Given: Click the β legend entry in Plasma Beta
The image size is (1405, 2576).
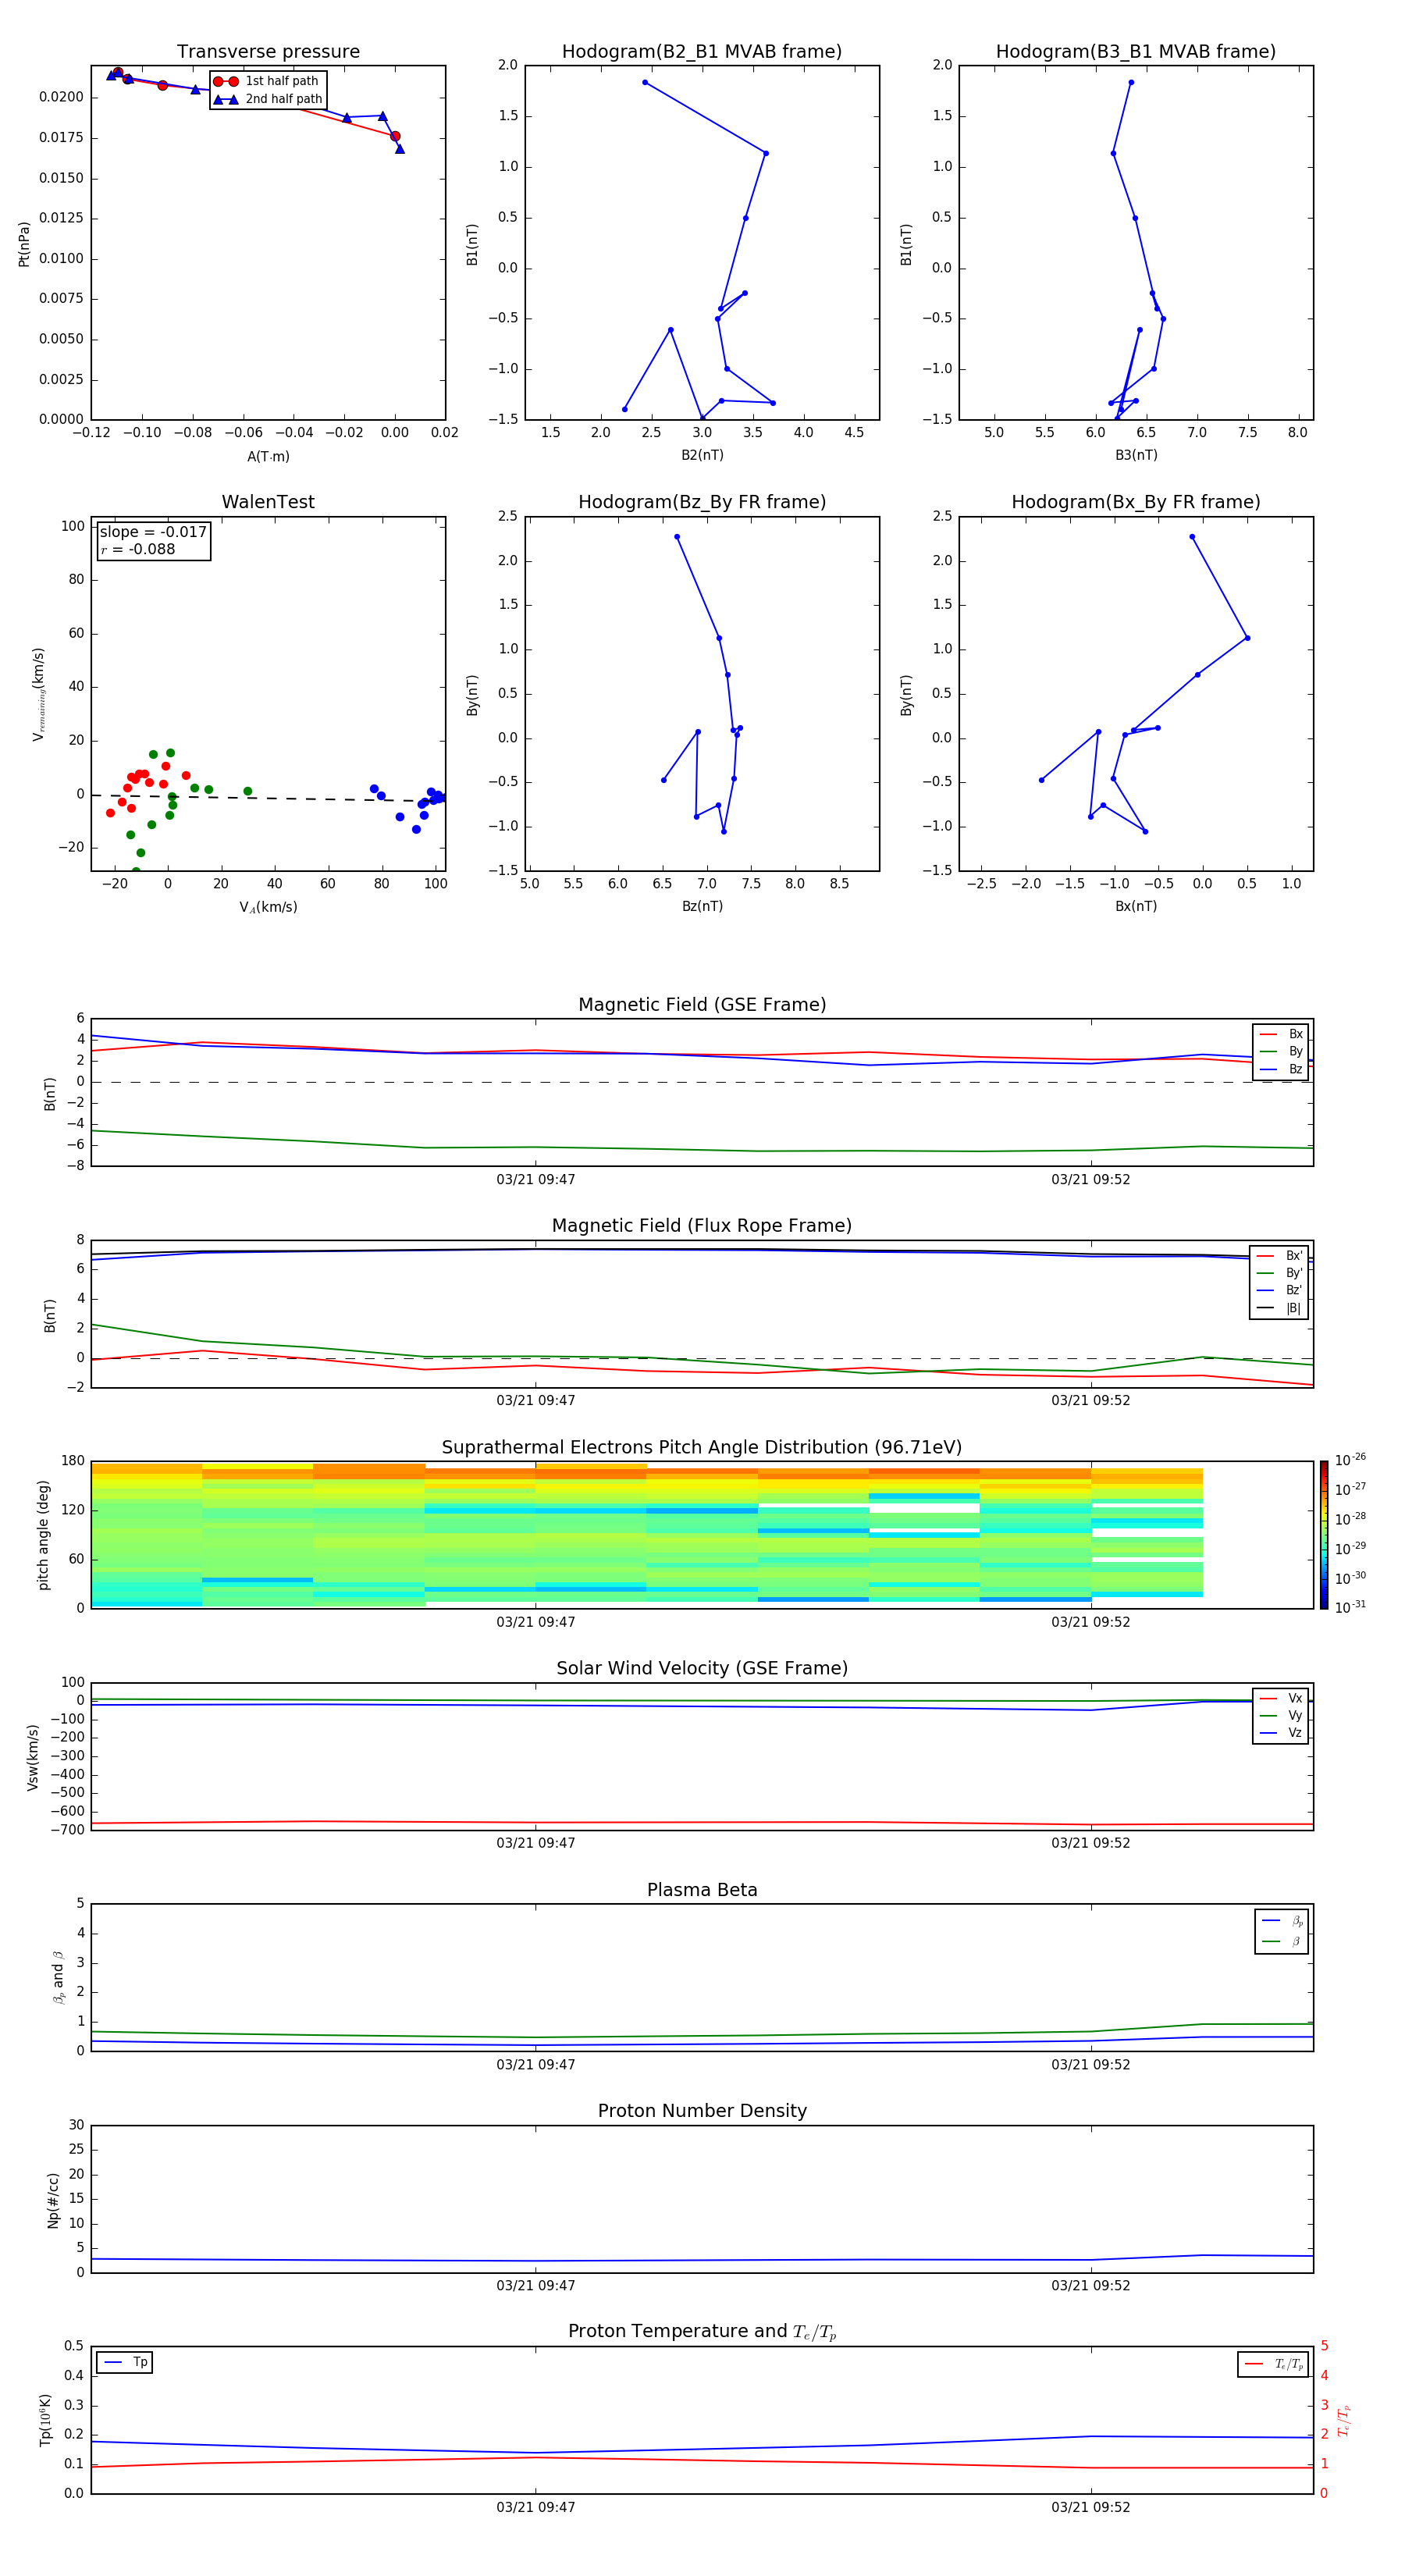Looking at the screenshot, I should [1282, 1941].
